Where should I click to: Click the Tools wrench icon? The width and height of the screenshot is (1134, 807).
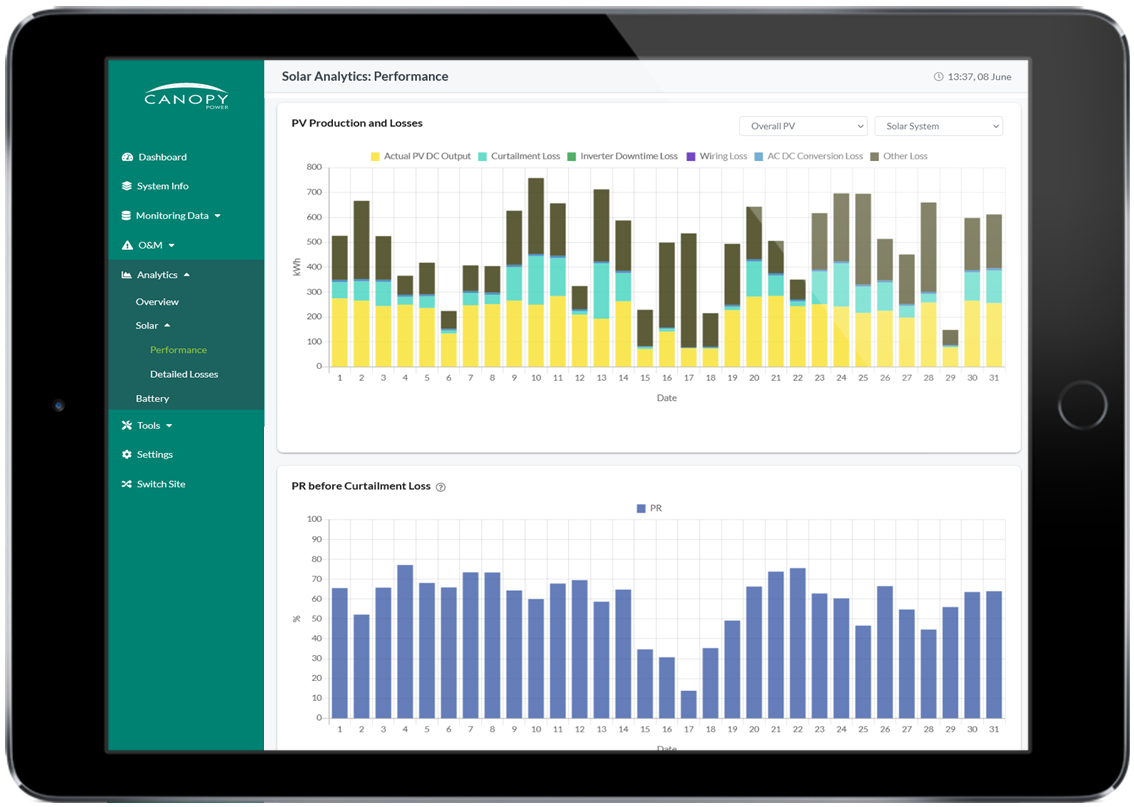click(x=127, y=426)
